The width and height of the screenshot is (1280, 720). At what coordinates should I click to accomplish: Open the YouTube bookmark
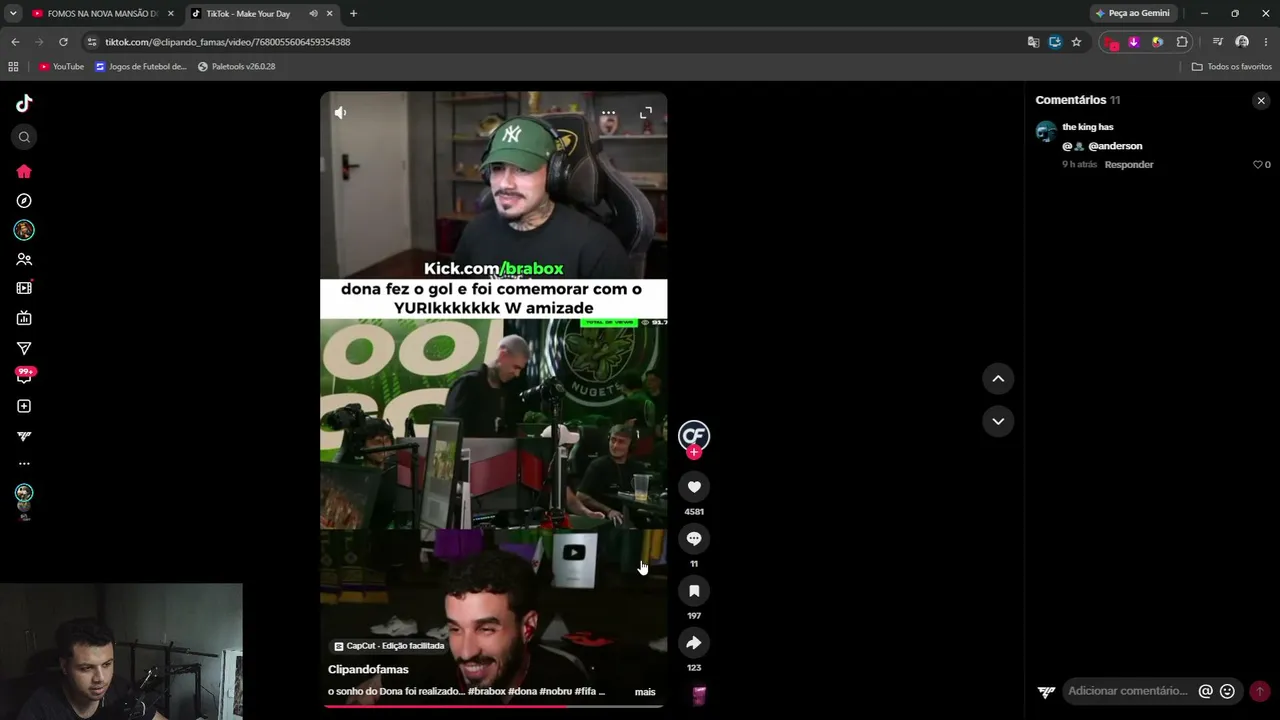tap(62, 67)
